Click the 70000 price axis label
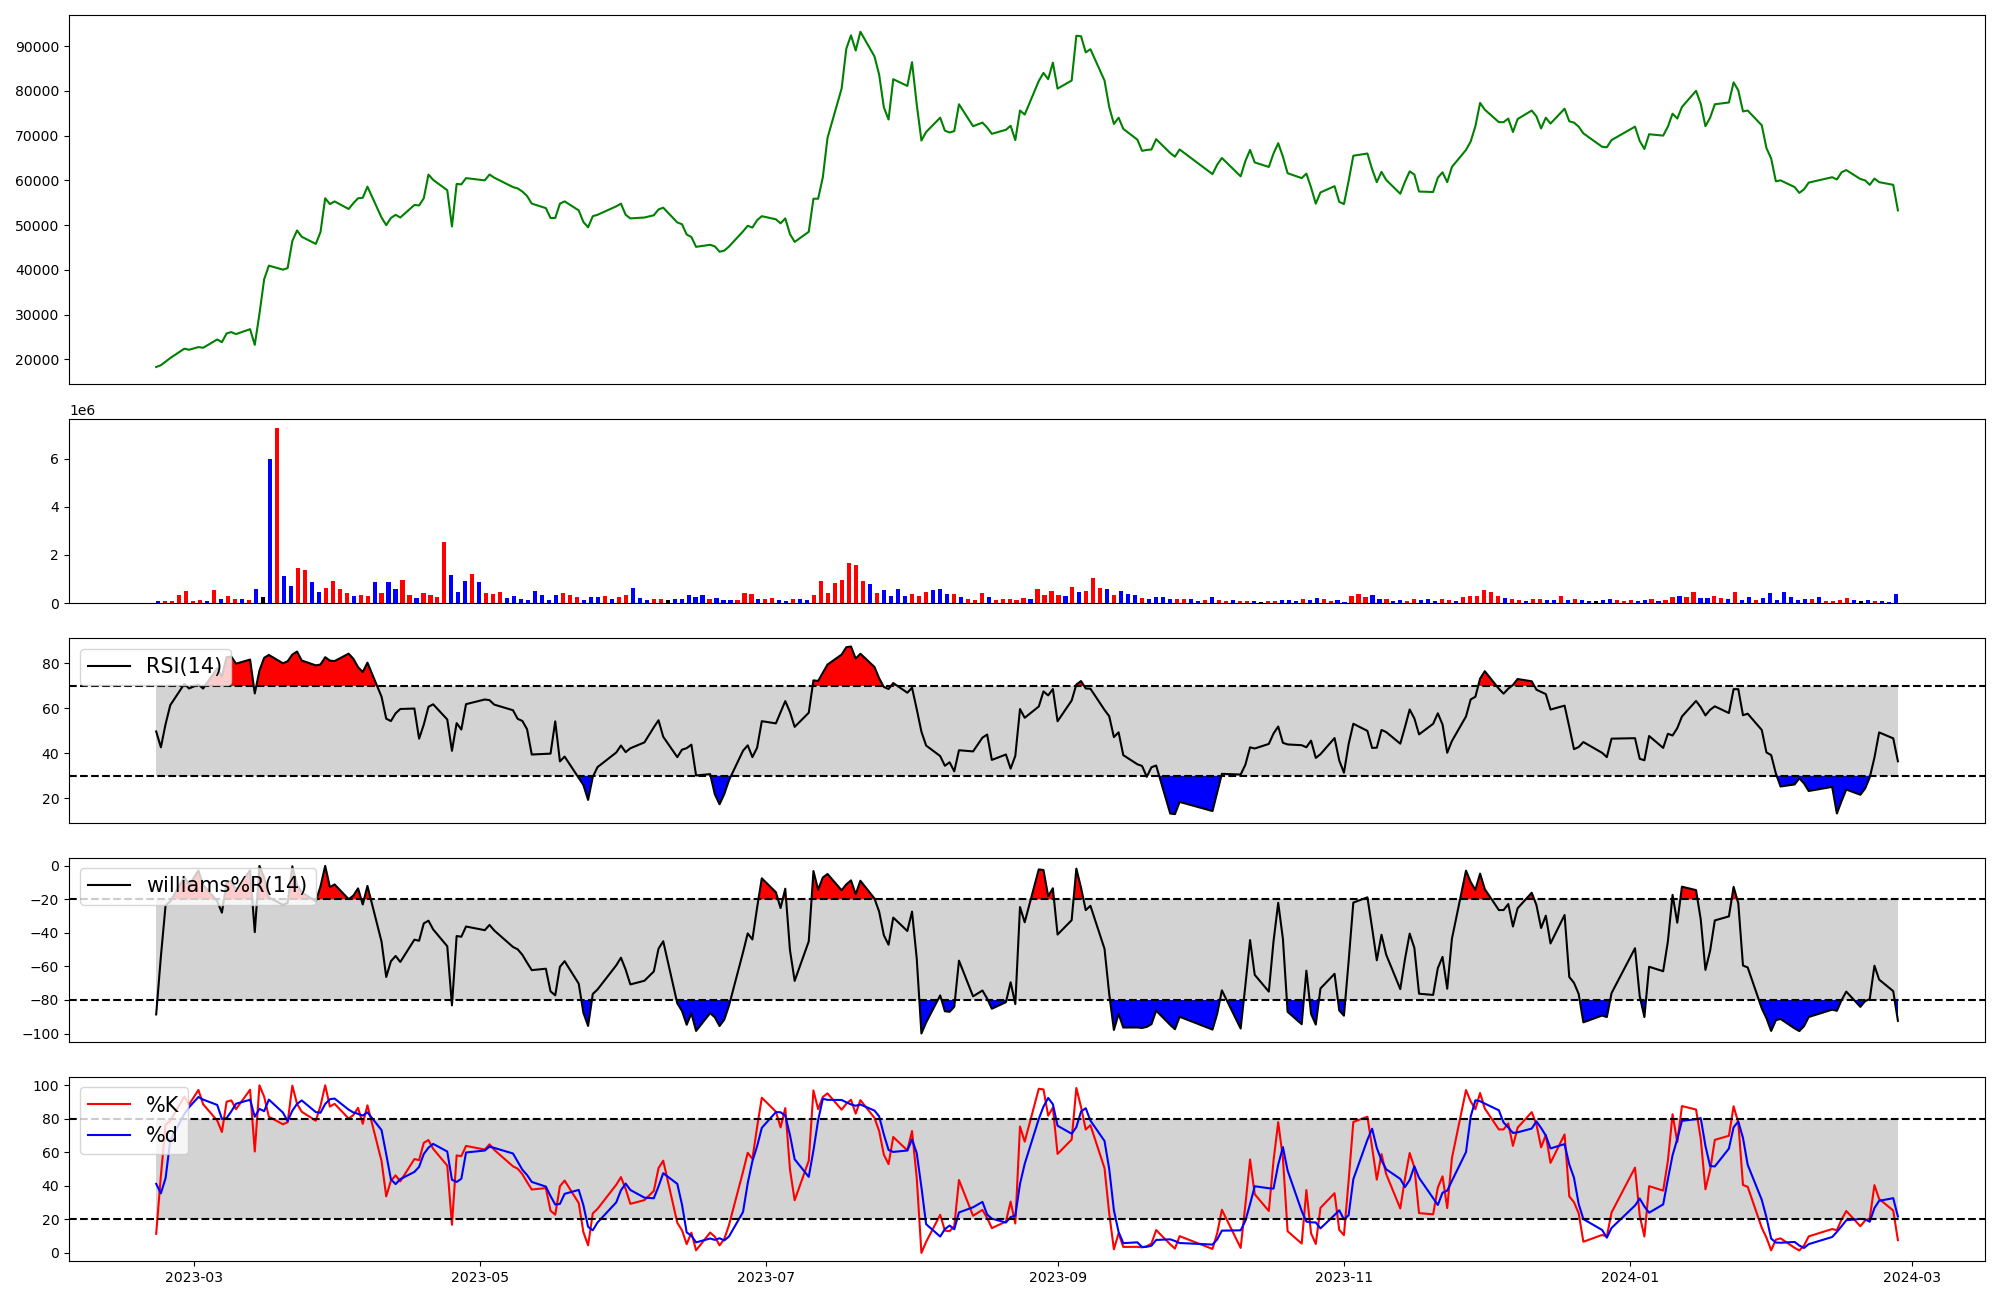Screen dimensions: 2000x1300 coord(38,136)
